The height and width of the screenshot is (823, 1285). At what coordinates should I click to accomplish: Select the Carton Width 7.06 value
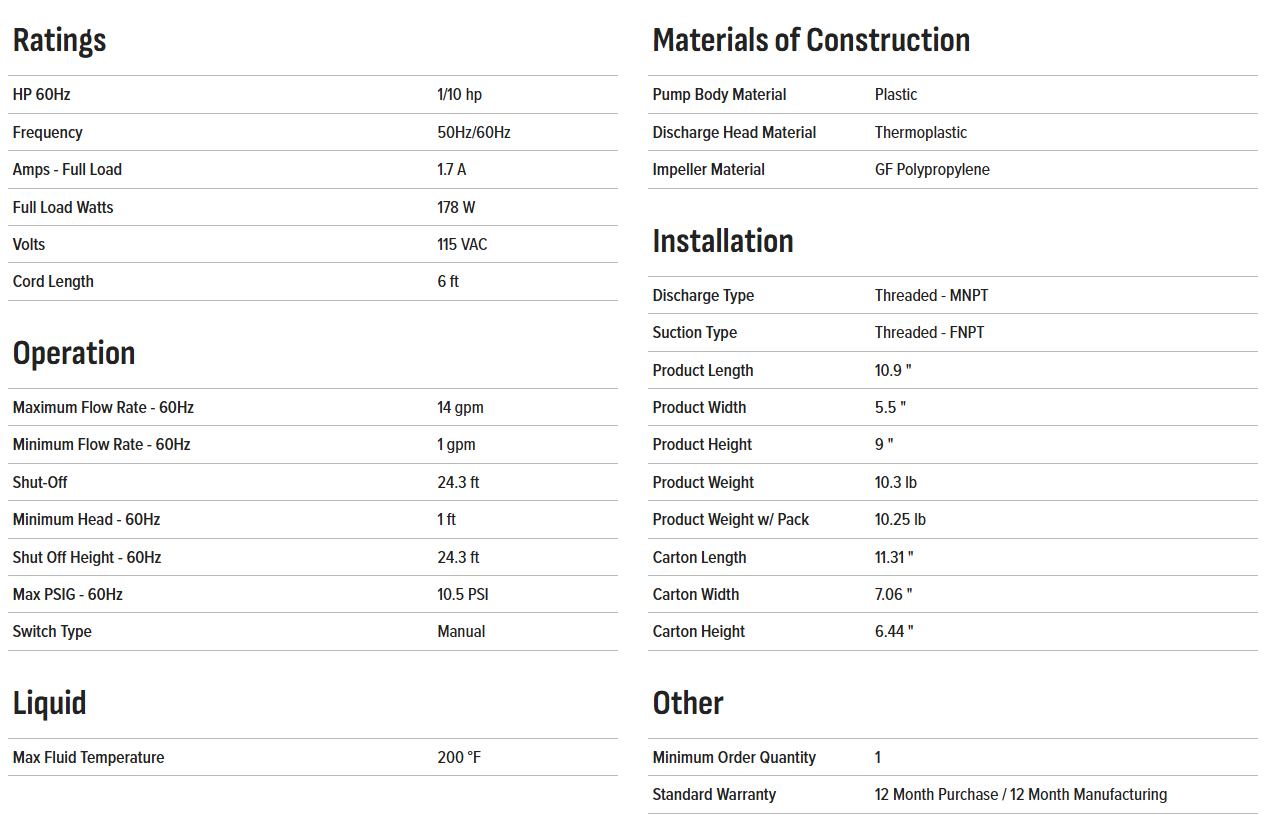point(893,594)
